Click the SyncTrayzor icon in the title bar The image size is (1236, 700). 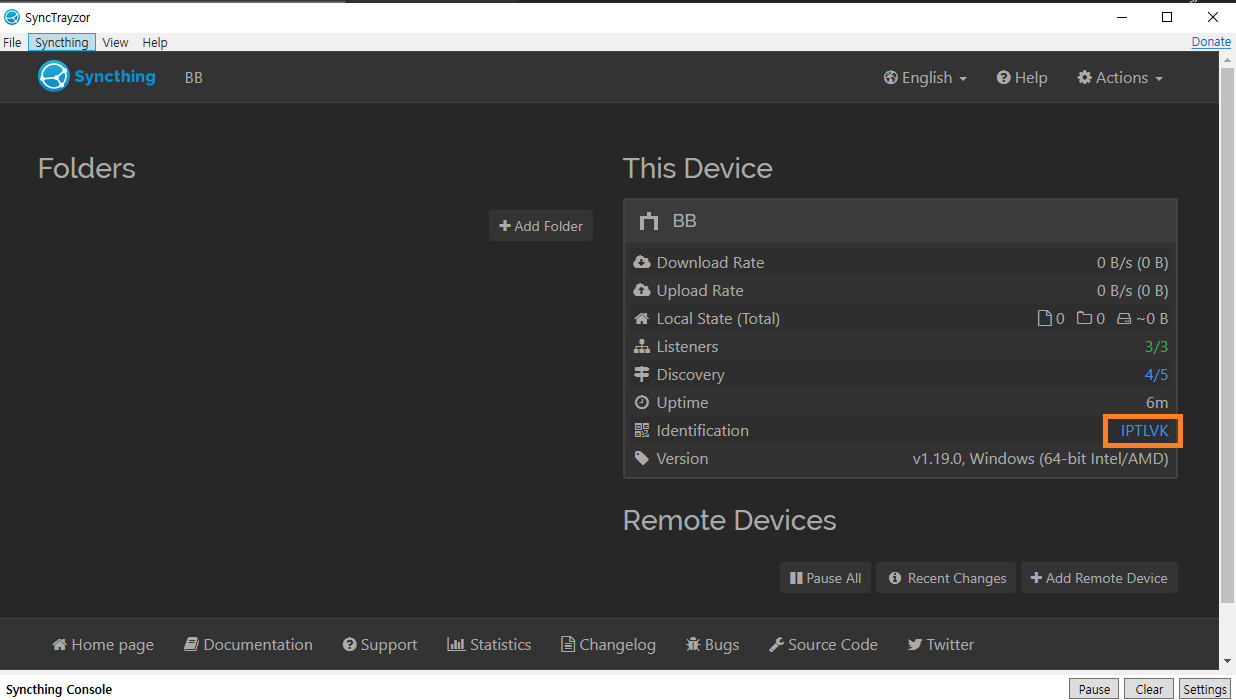pos(12,17)
